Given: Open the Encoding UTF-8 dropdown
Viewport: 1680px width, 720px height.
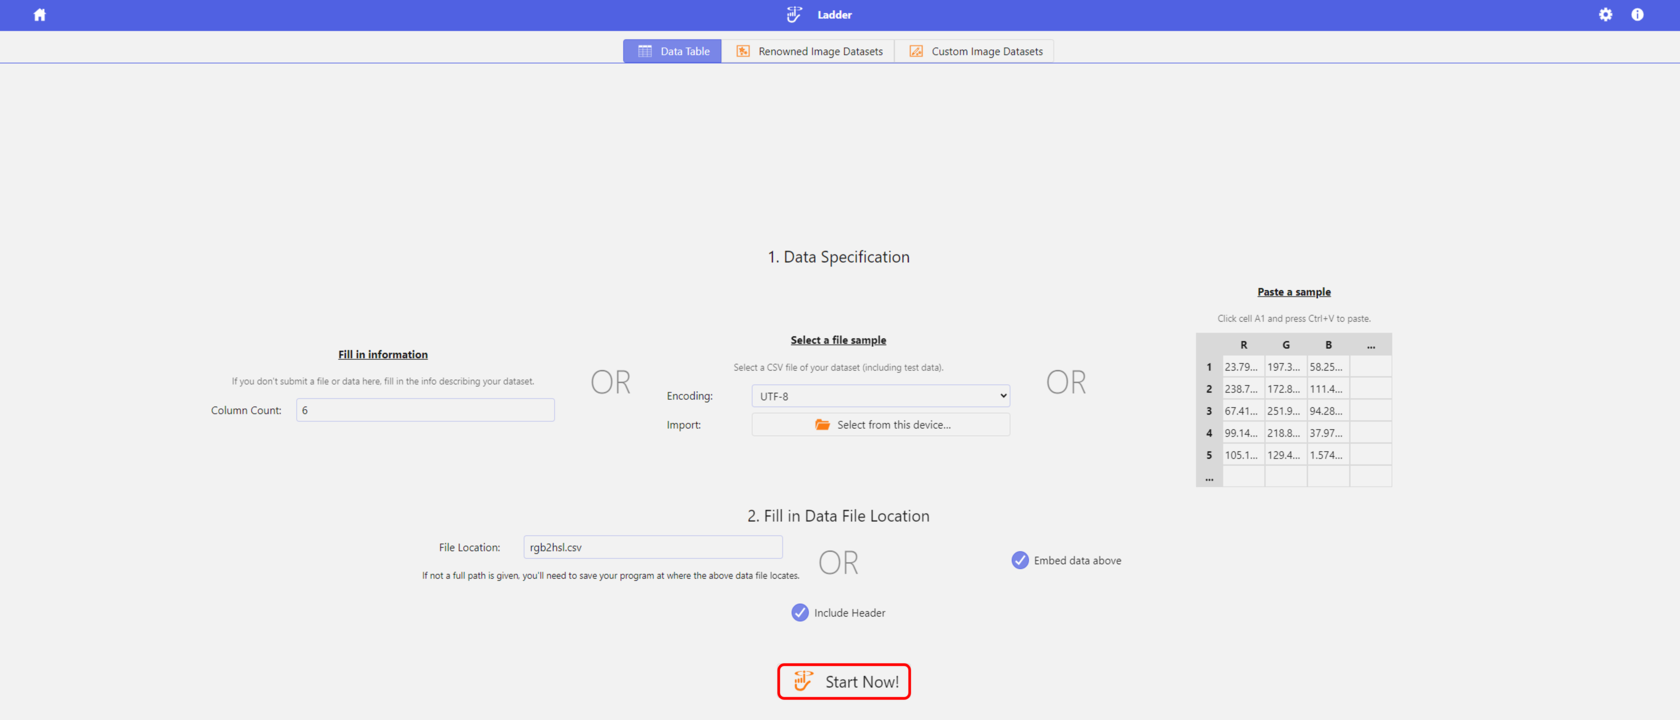Looking at the screenshot, I should click(x=880, y=396).
